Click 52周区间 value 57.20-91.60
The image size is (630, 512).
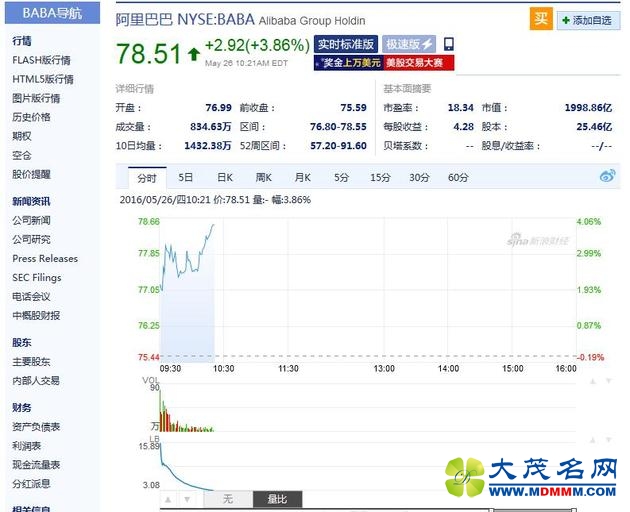[338, 146]
